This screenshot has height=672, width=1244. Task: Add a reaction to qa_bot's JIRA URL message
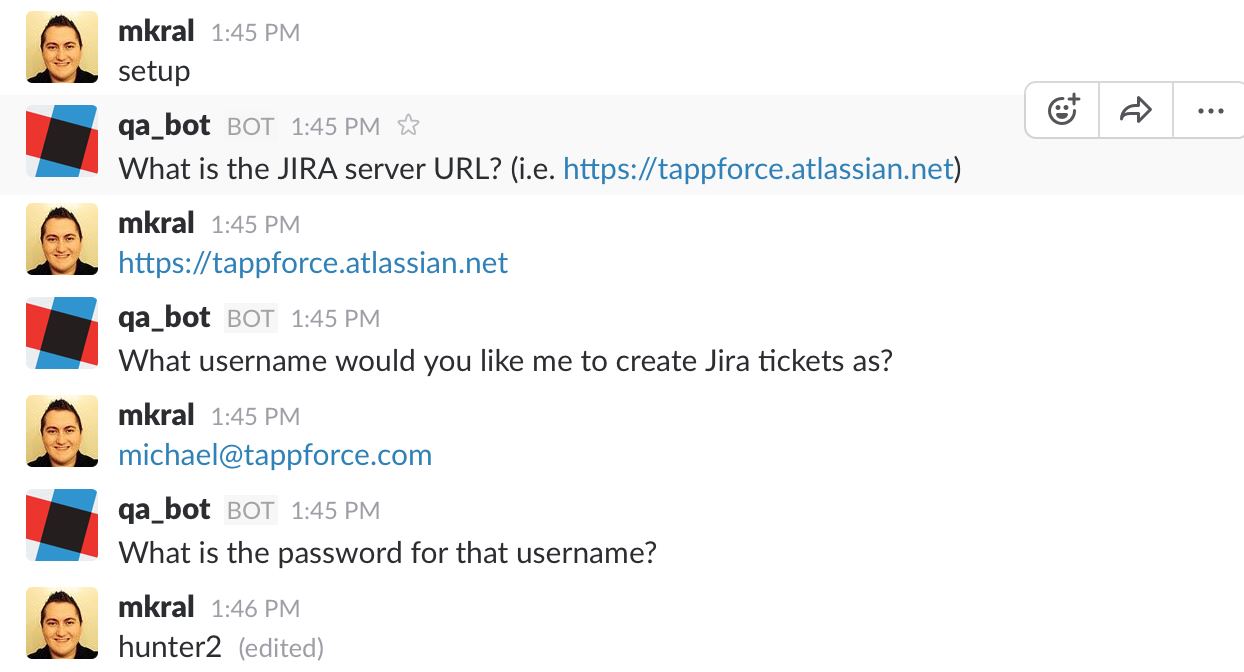1063,109
